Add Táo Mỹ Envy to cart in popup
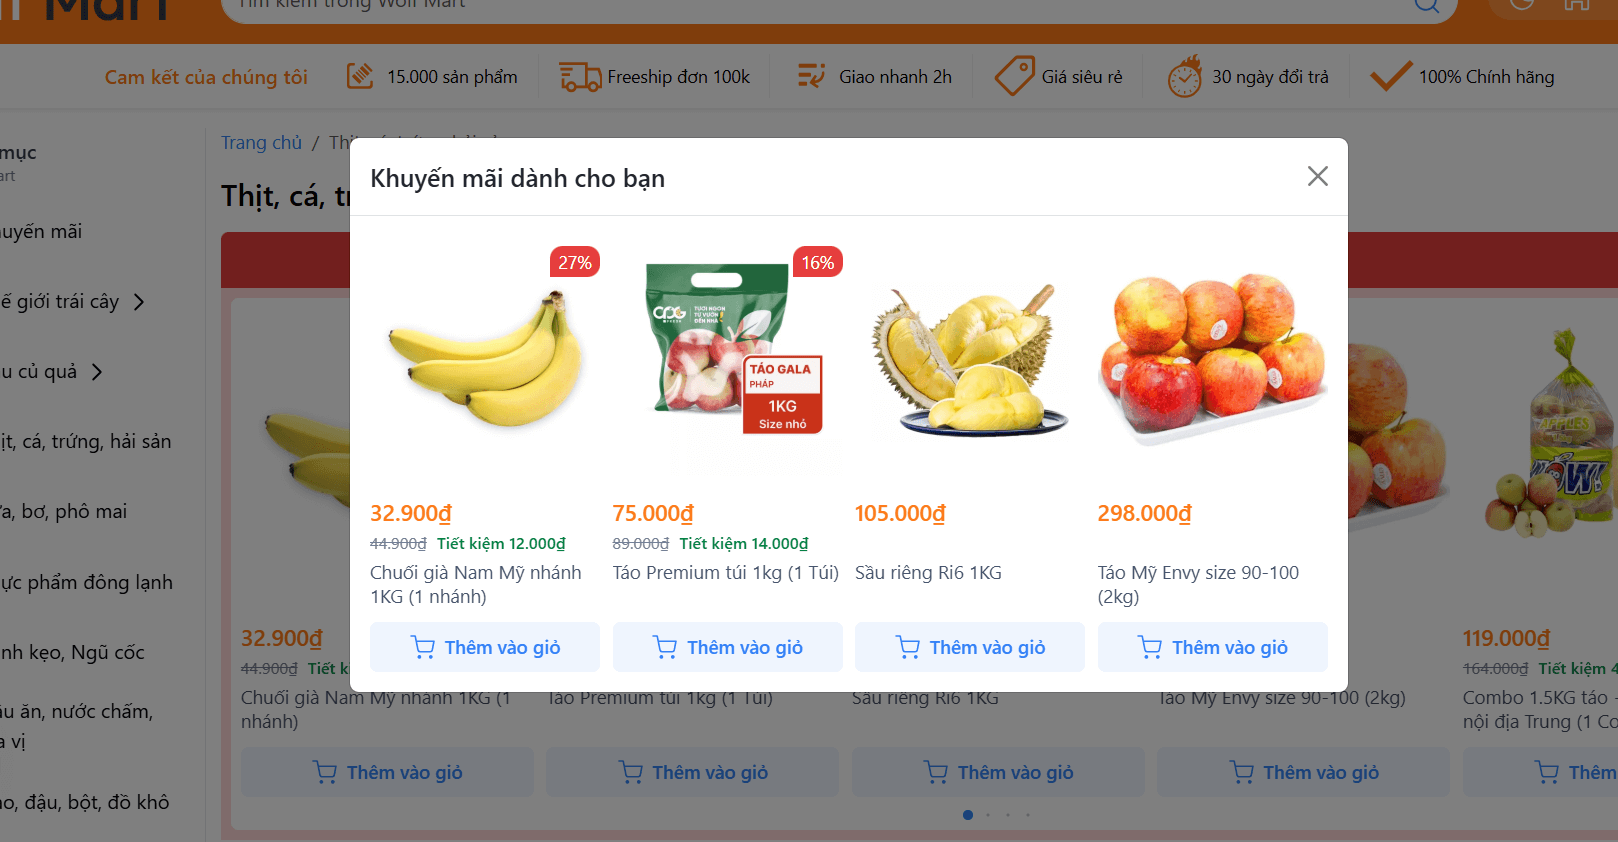Screen dimensions: 1618x842 pos(1213,647)
